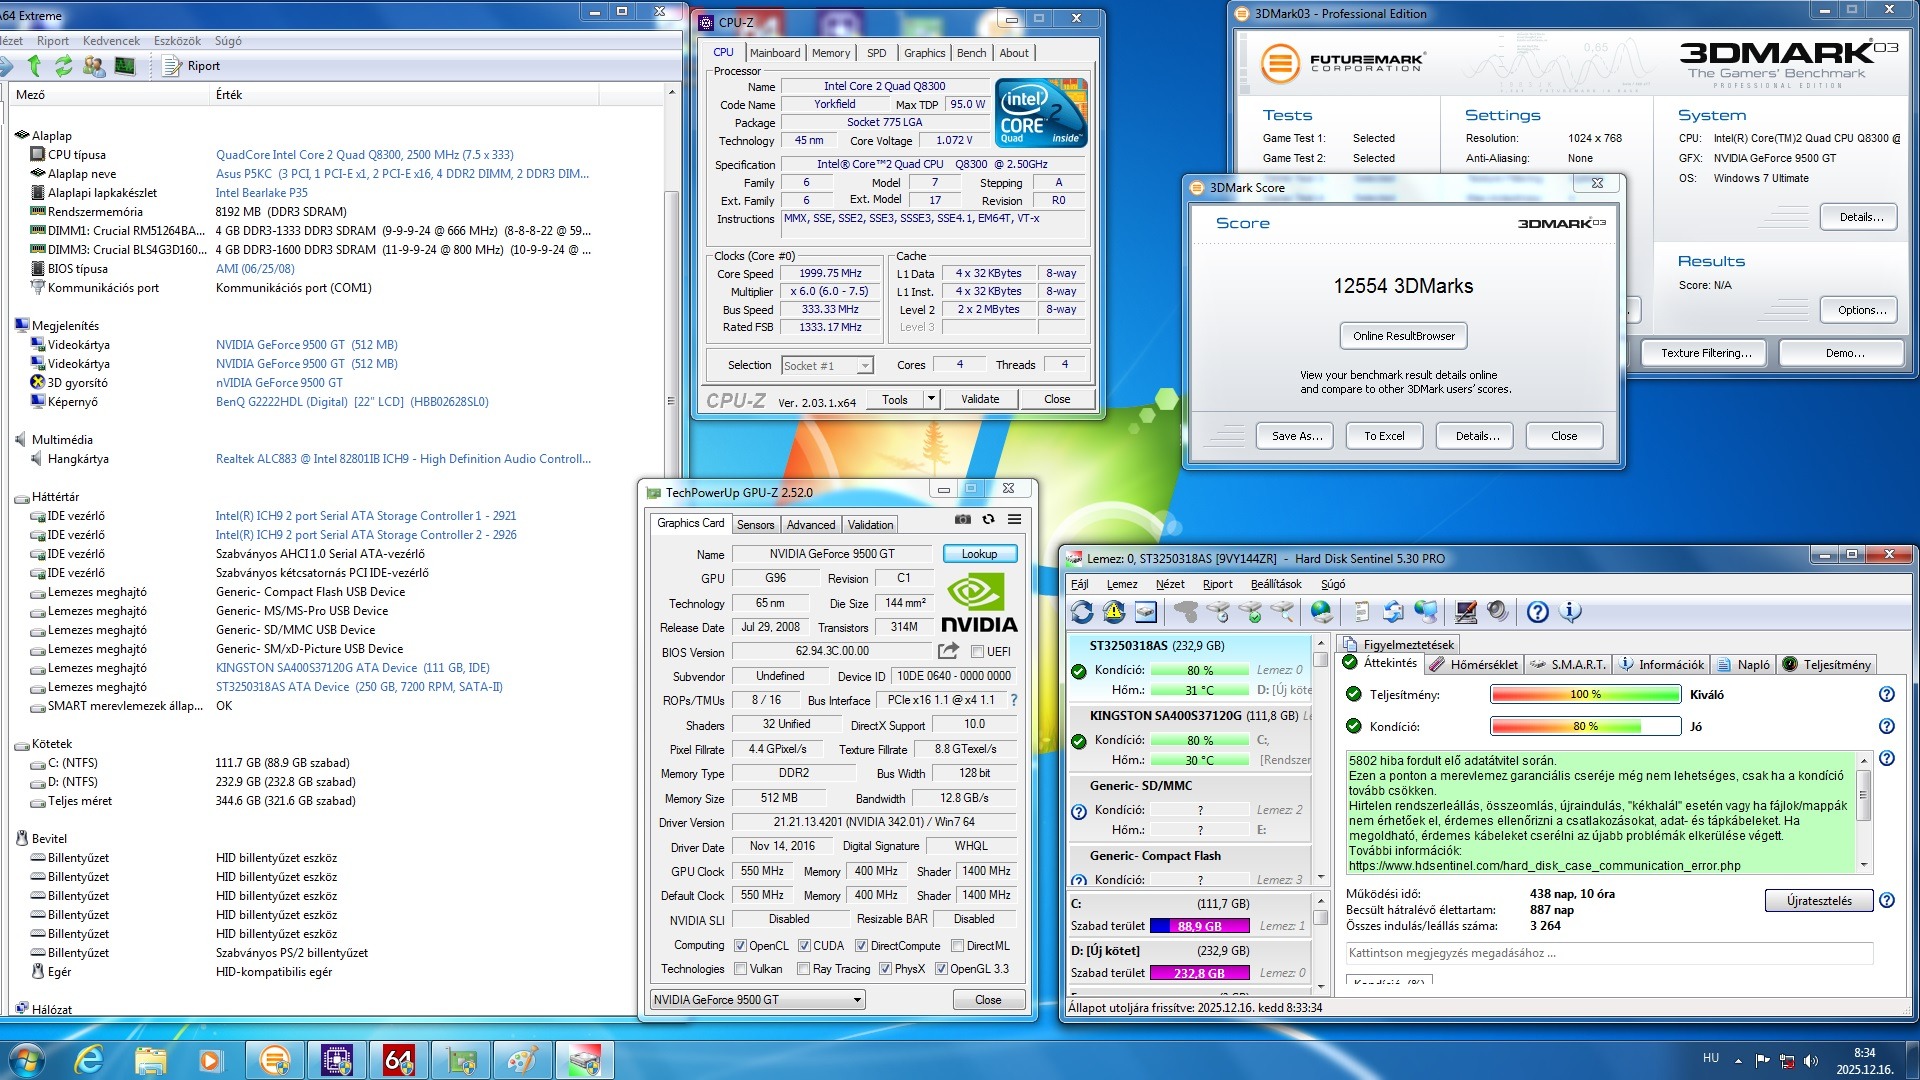The width and height of the screenshot is (1920, 1080).
Task: Toggle the Vulkan checkbox
Action: (740, 968)
